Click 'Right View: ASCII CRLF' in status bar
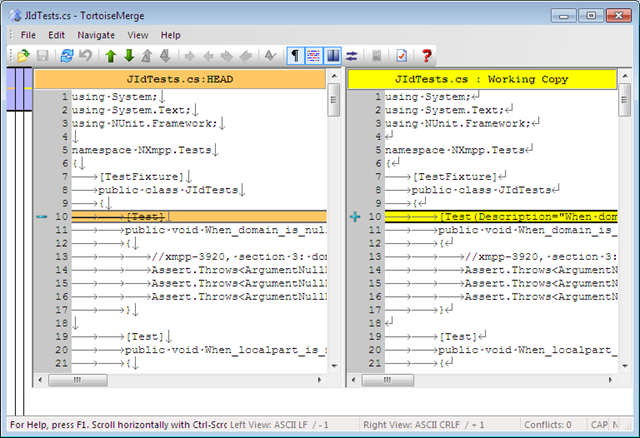Viewport: 640px width, 438px height. coord(411,425)
